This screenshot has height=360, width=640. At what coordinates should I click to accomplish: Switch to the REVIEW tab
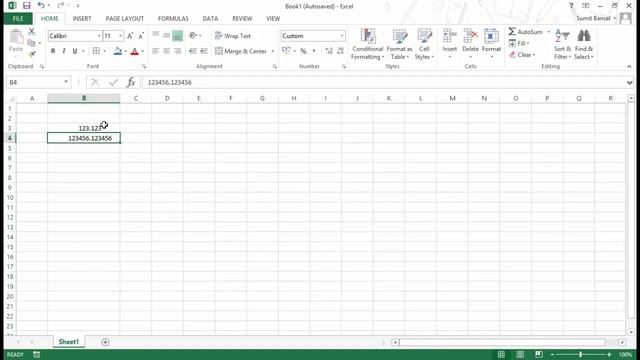click(242, 18)
